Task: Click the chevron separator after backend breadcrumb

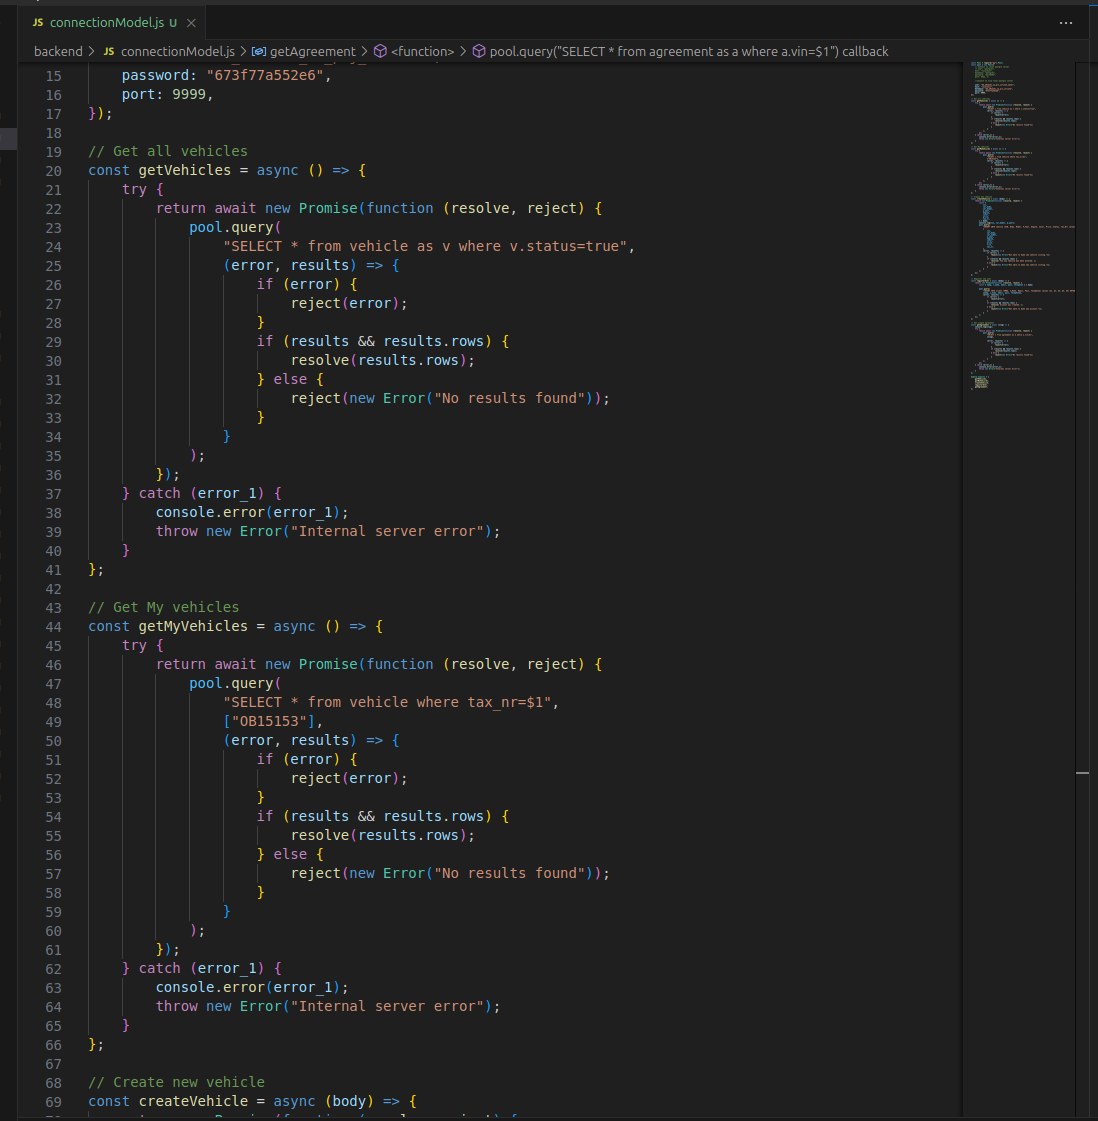Action: click(x=92, y=51)
